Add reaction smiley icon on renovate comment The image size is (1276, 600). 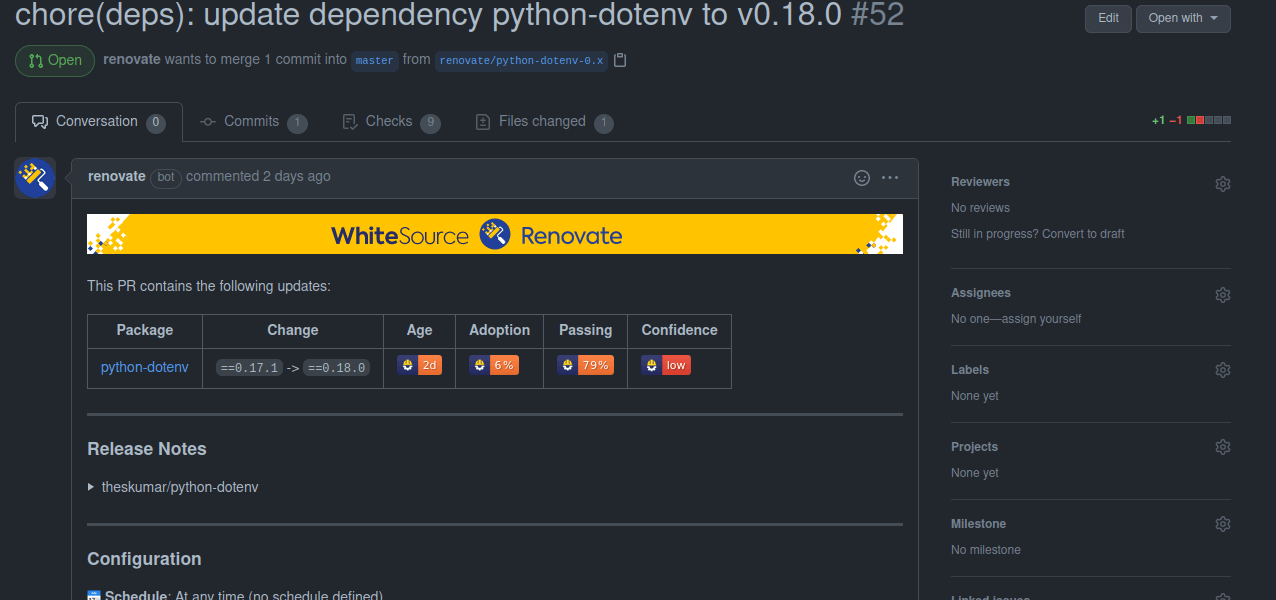tap(862, 178)
